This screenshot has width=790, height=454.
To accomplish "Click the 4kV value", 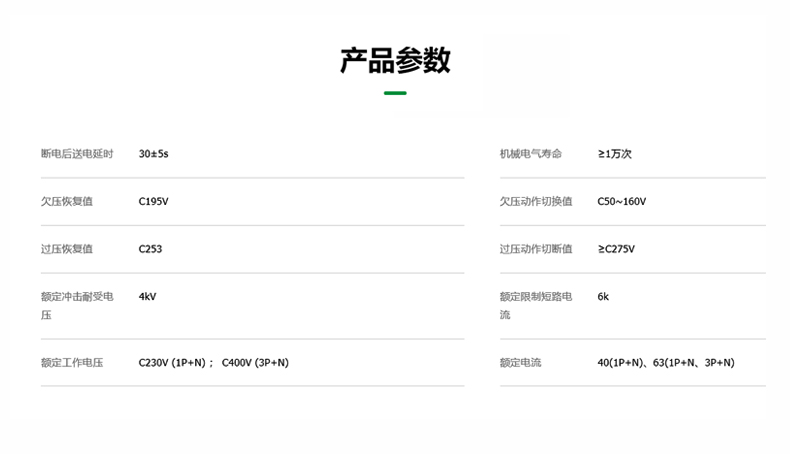I will pyautogui.click(x=147, y=297).
